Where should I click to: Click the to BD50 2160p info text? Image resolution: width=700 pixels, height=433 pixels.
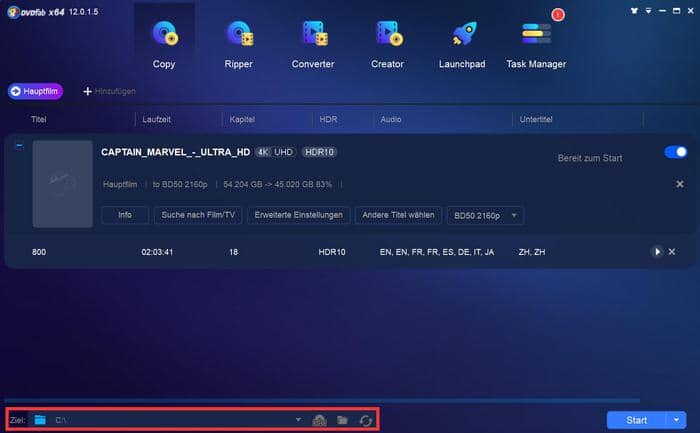pyautogui.click(x=180, y=184)
